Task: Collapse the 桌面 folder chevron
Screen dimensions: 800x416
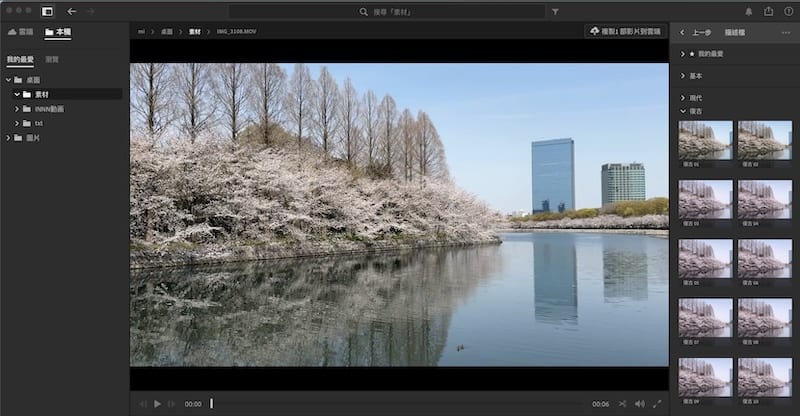Action: point(9,80)
